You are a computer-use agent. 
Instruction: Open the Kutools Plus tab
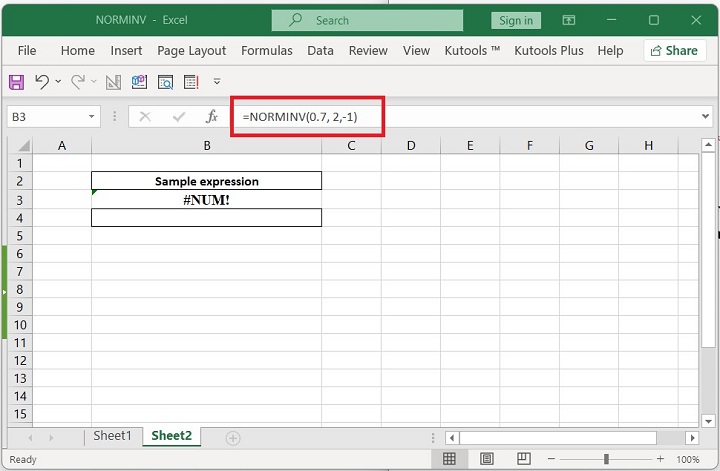click(x=549, y=50)
